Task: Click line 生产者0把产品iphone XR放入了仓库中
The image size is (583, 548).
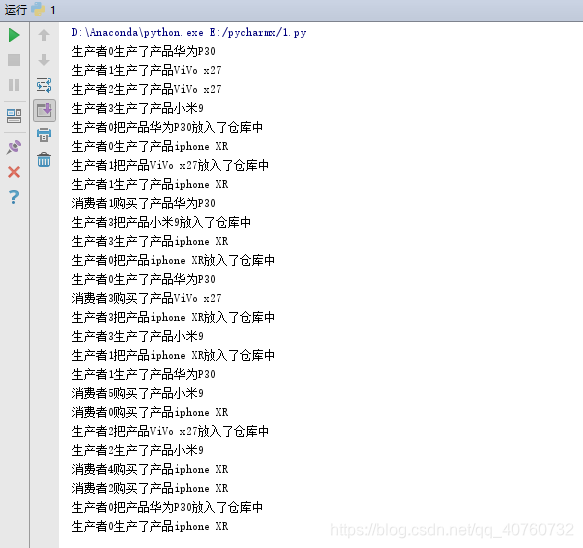Action: pos(173,260)
